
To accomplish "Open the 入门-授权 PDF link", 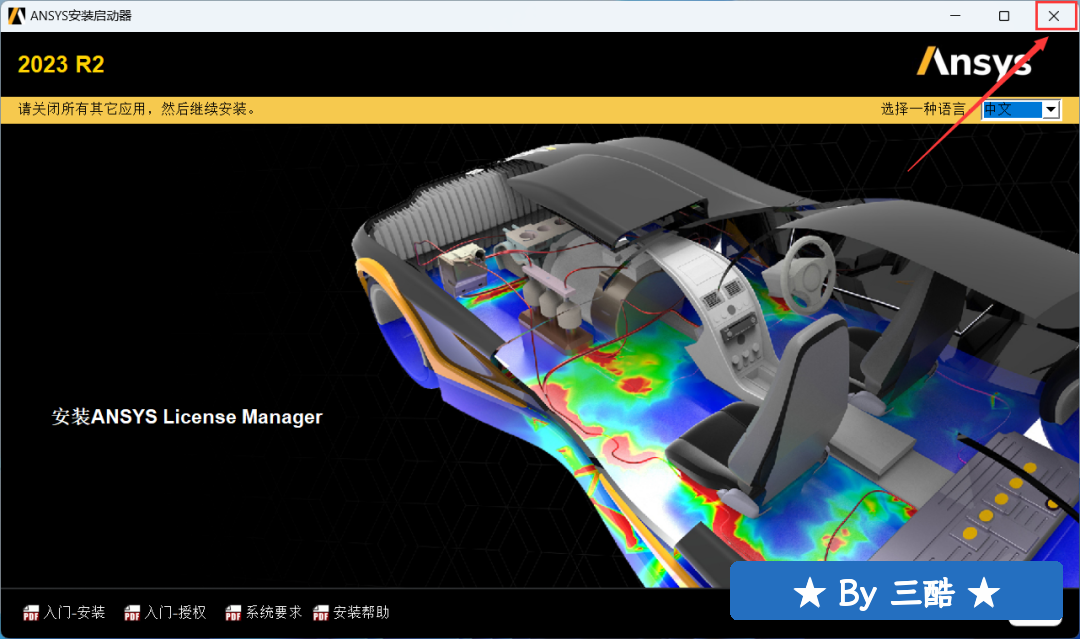I will point(165,612).
